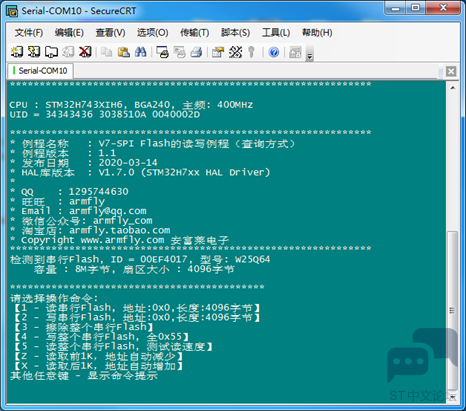Viewport: 466px width, 411px height.
Task: Click the blue Help question icon
Action: [274, 52]
